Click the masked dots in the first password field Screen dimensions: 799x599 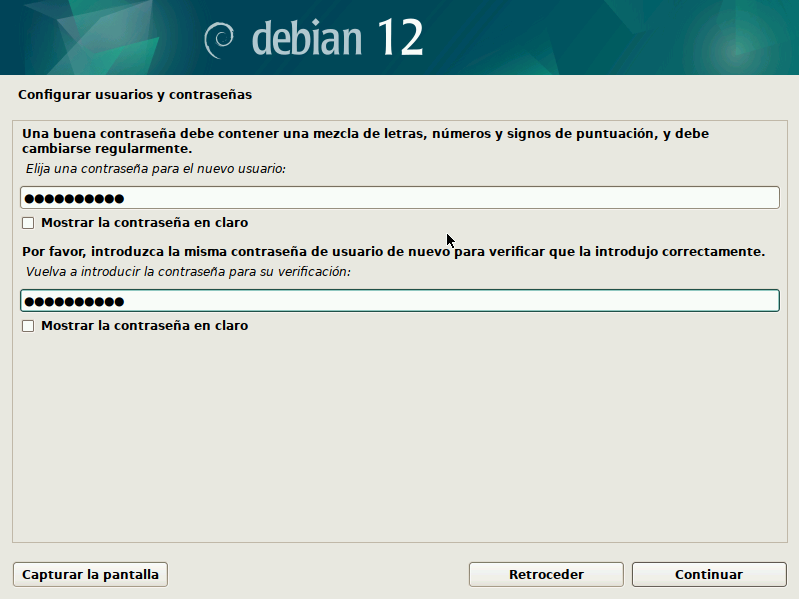[x=74, y=198]
